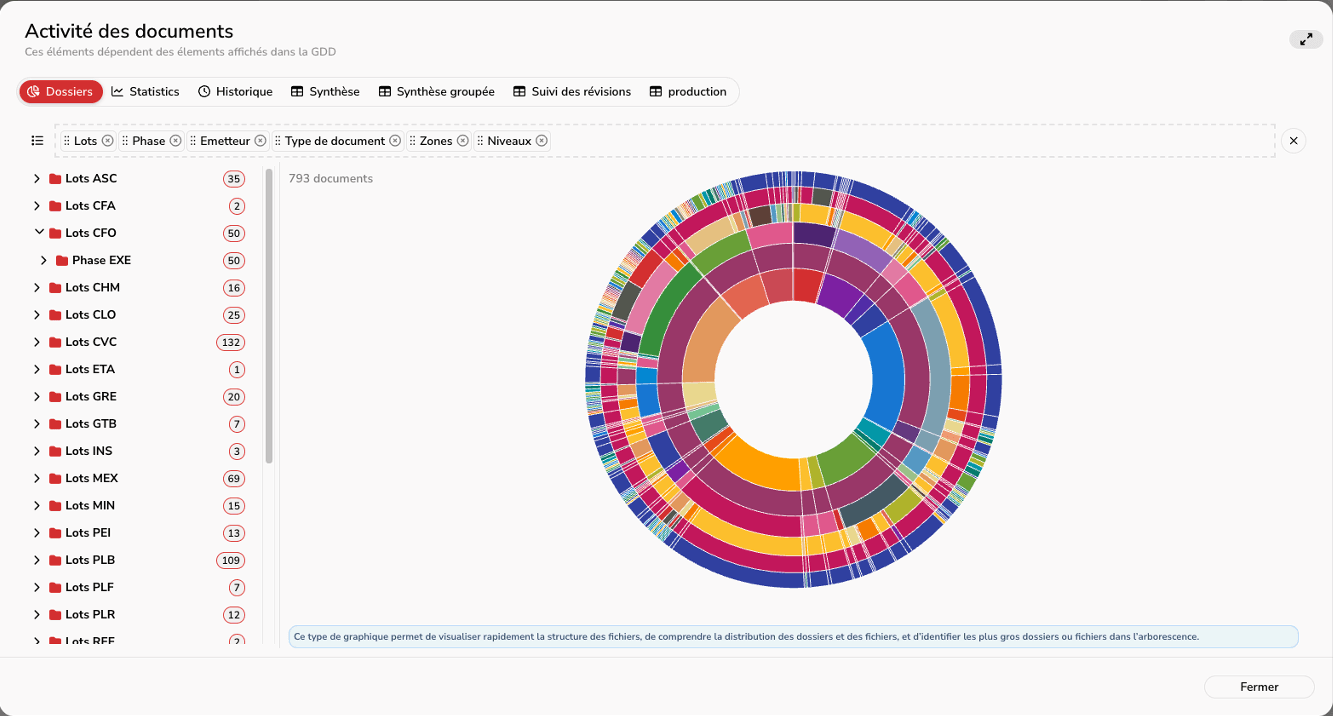
Task: Open the Suivi des révisions tab
Action: point(572,92)
